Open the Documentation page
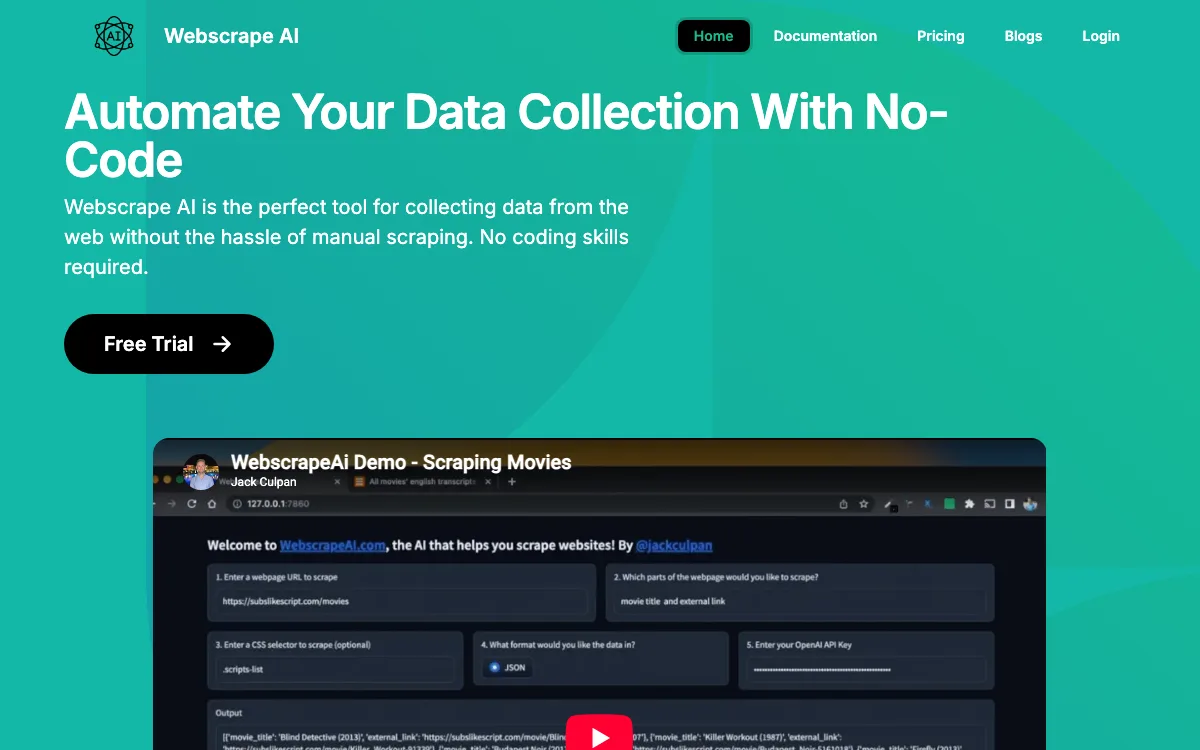The image size is (1200, 750). pos(825,36)
